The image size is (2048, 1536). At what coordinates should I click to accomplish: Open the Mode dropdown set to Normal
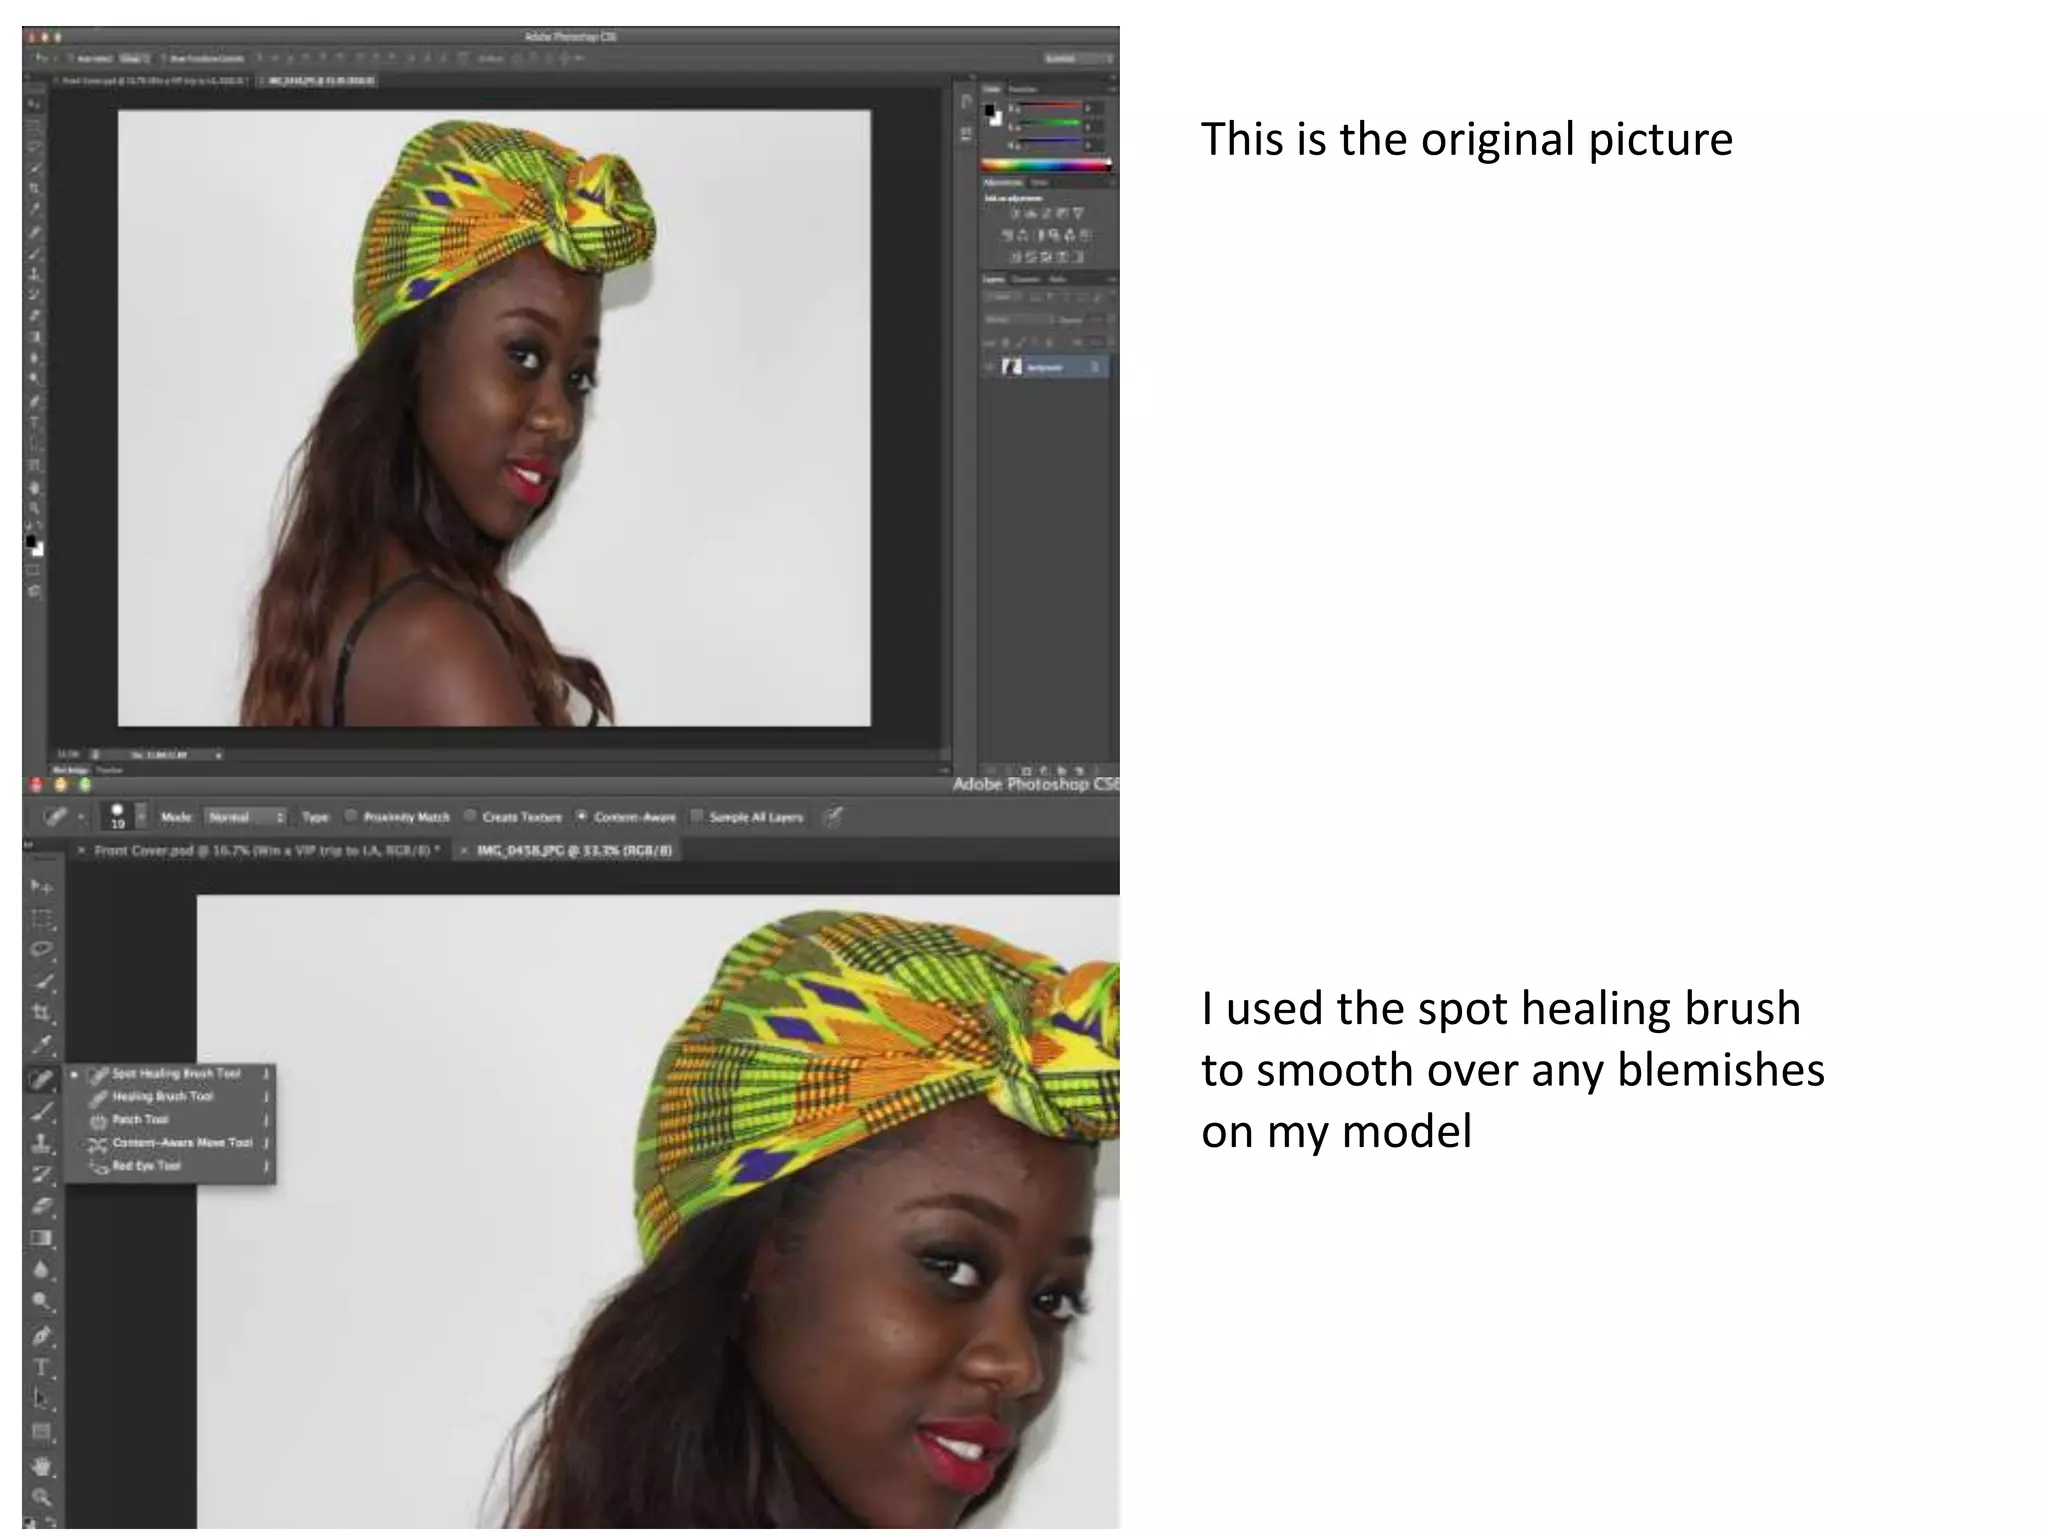[x=246, y=817]
